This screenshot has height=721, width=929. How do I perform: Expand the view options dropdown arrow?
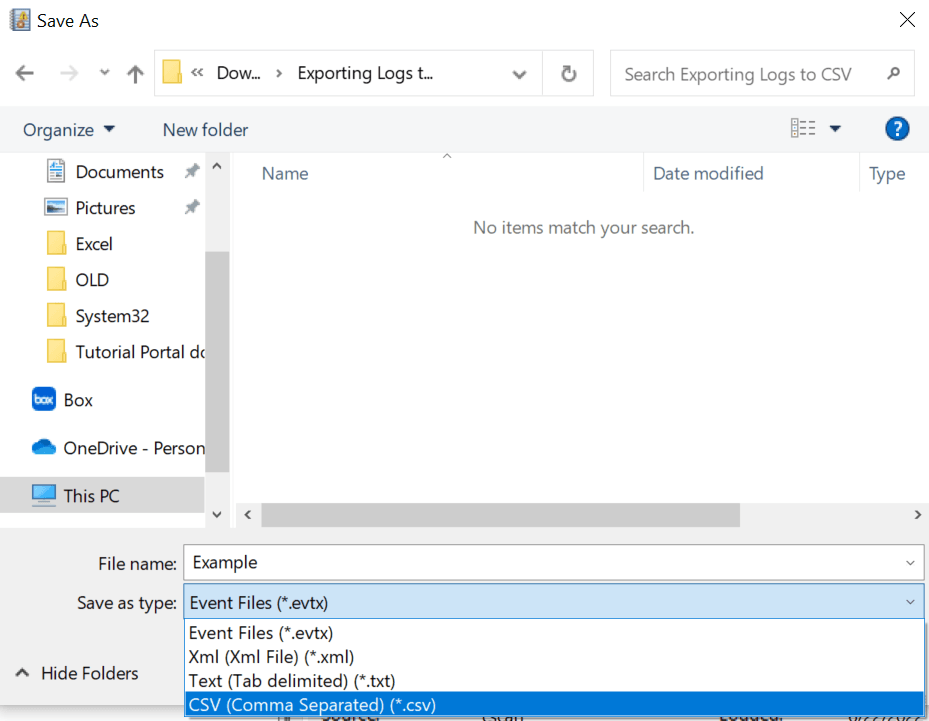tap(835, 129)
